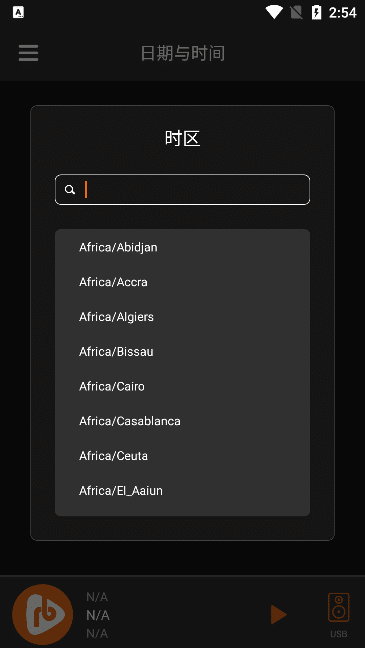Tap the 日期与时间 page title

coord(183,53)
